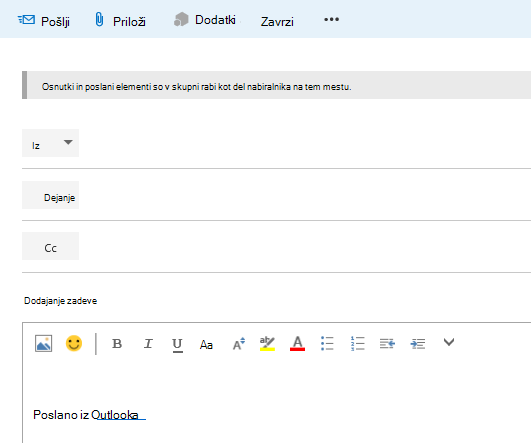The height and width of the screenshot is (443, 531).
Task: Toggle the numbered list
Action: pos(358,343)
